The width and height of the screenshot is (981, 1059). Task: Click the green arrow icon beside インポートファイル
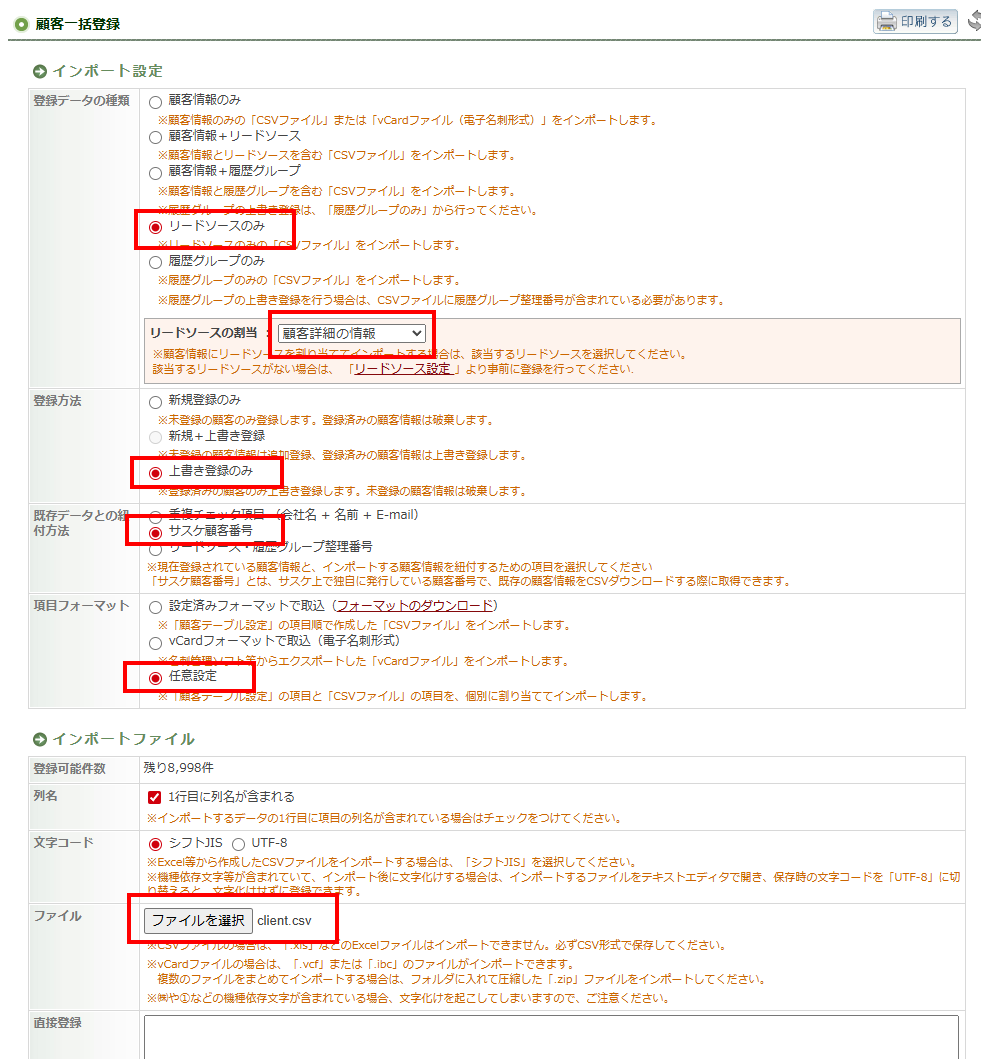[40, 739]
